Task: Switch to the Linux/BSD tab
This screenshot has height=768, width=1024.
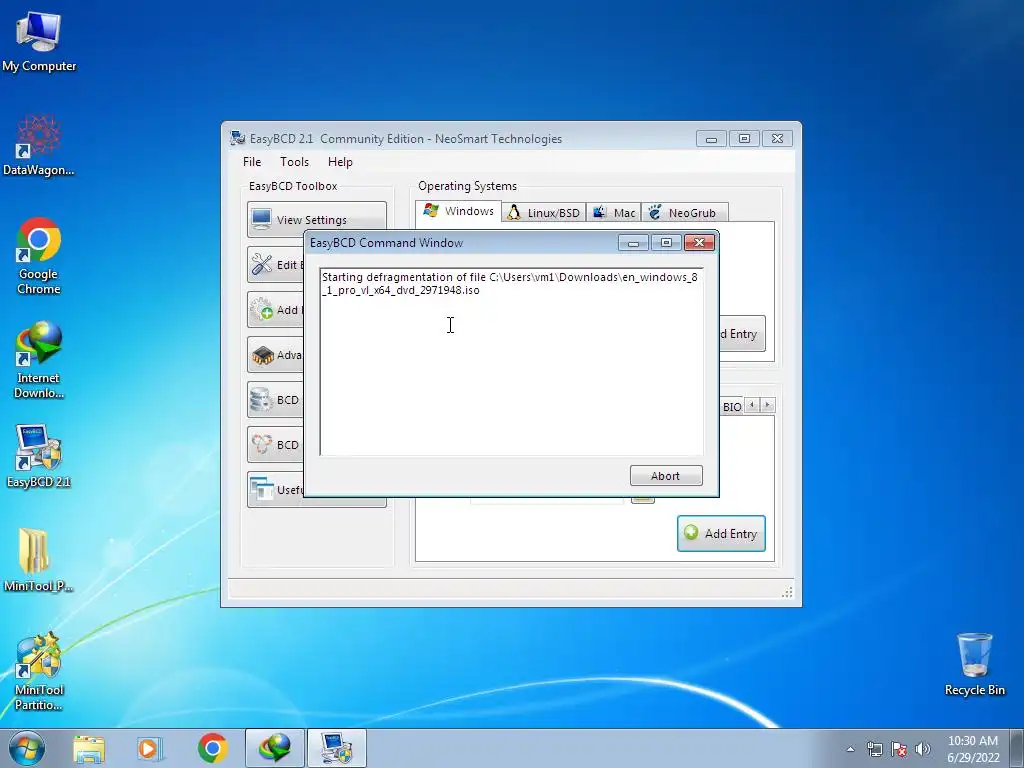Action: 544,213
